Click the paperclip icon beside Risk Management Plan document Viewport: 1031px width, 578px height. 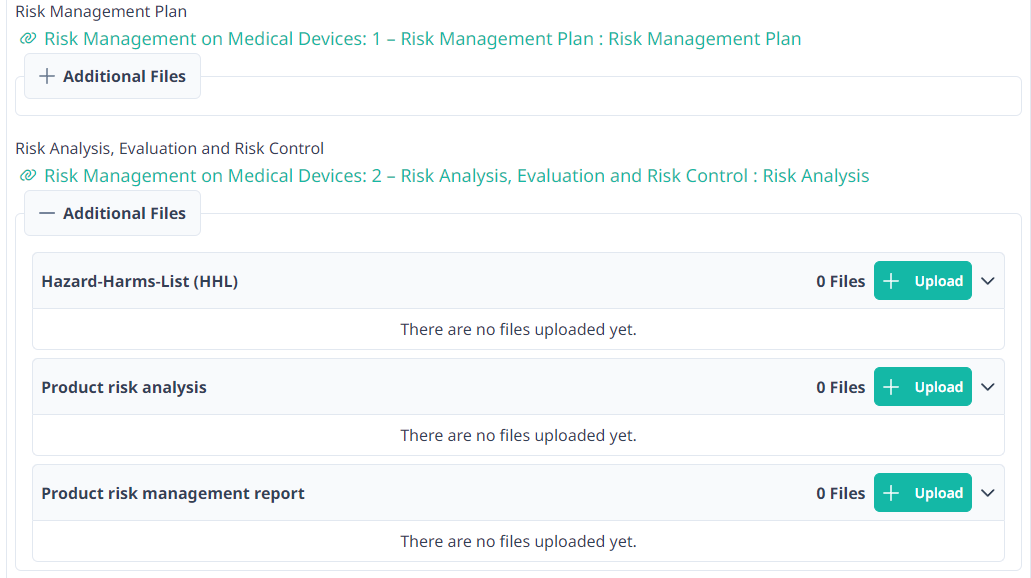point(29,38)
